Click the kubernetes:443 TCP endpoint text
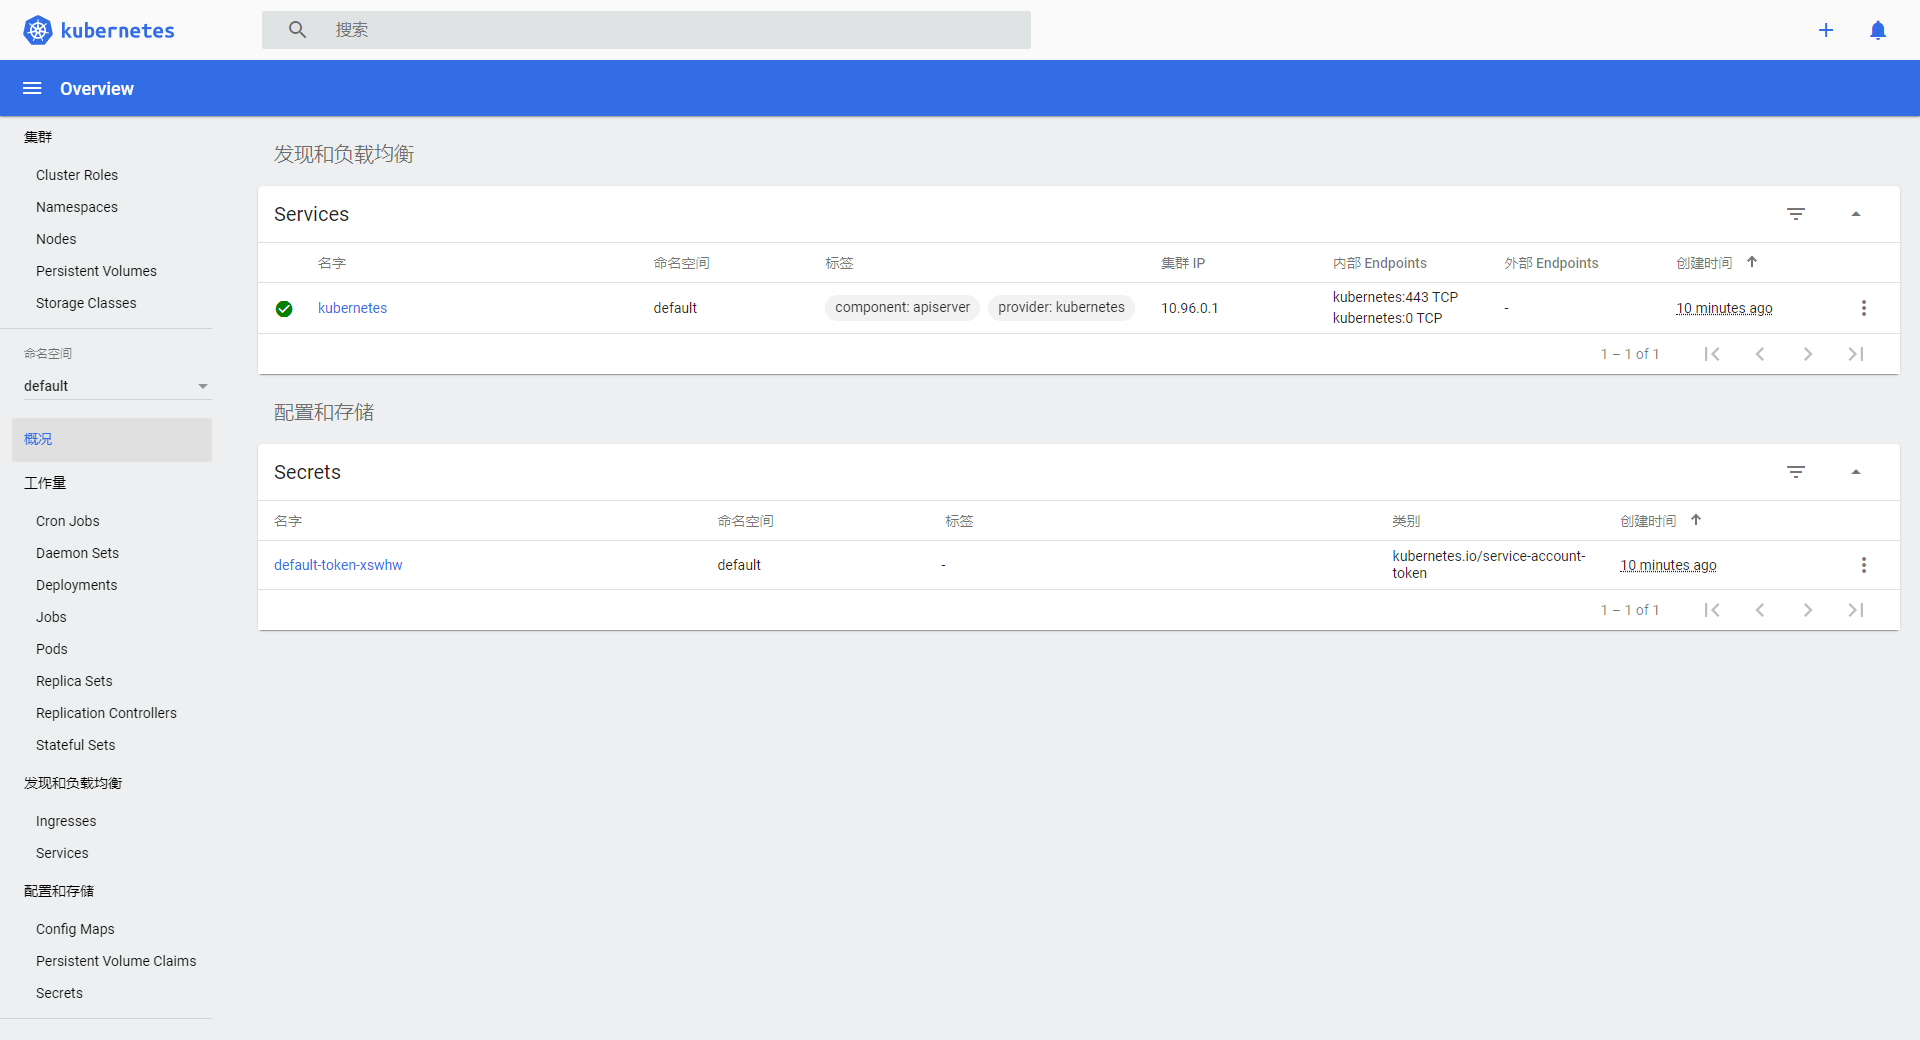Image resolution: width=1920 pixels, height=1040 pixels. (1395, 297)
